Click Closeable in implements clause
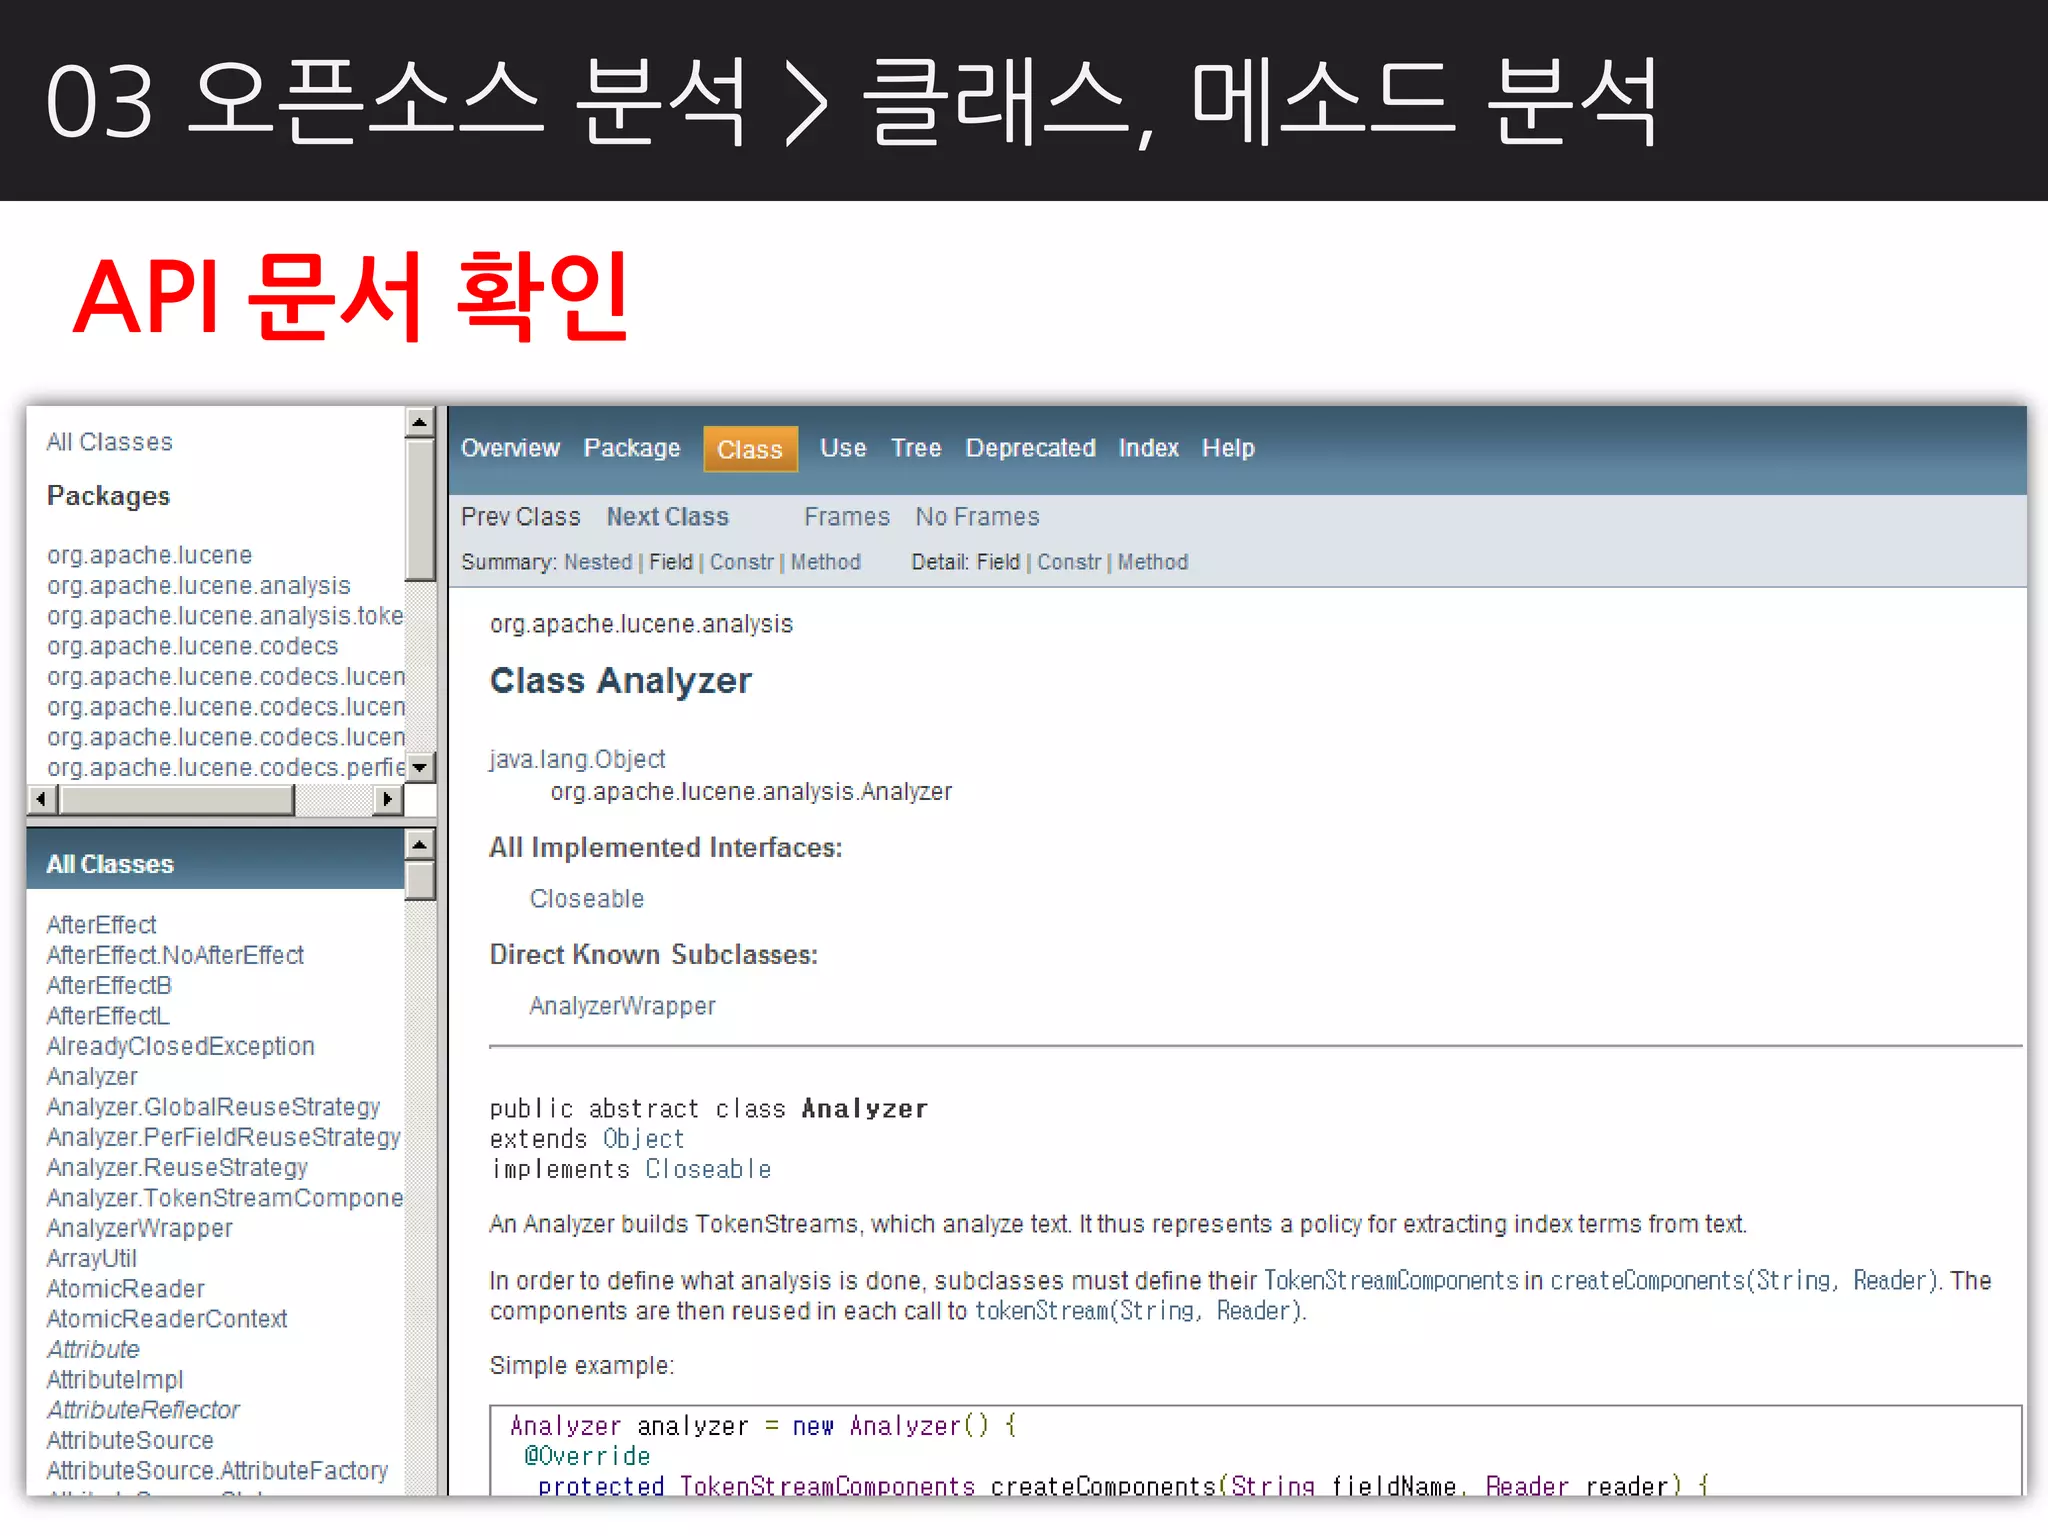 708,1169
